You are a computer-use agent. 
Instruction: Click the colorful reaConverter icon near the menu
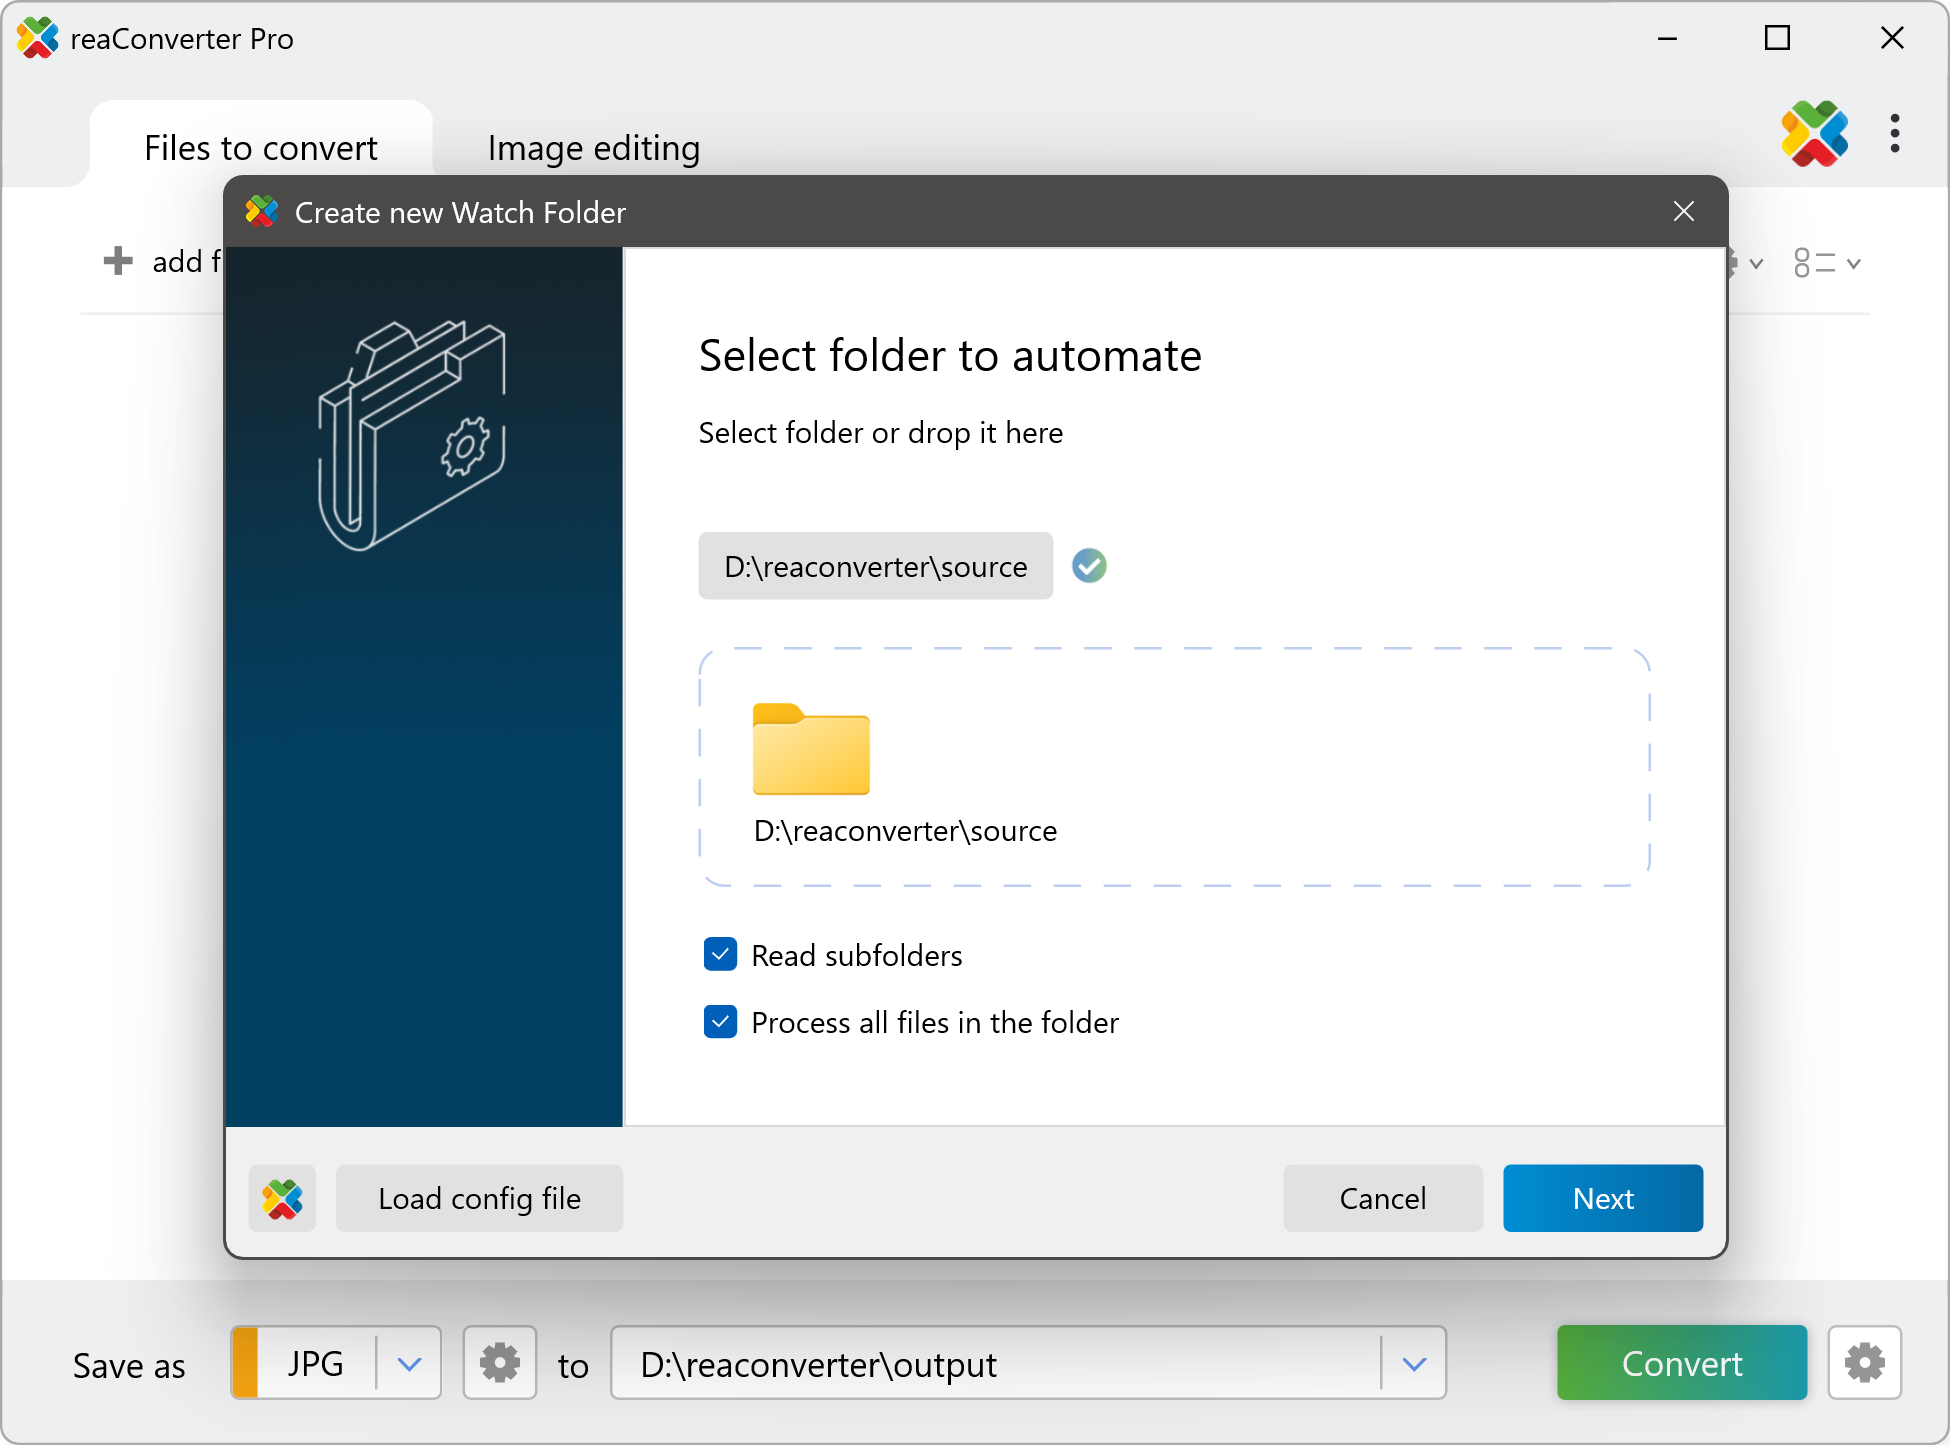[x=1815, y=134]
